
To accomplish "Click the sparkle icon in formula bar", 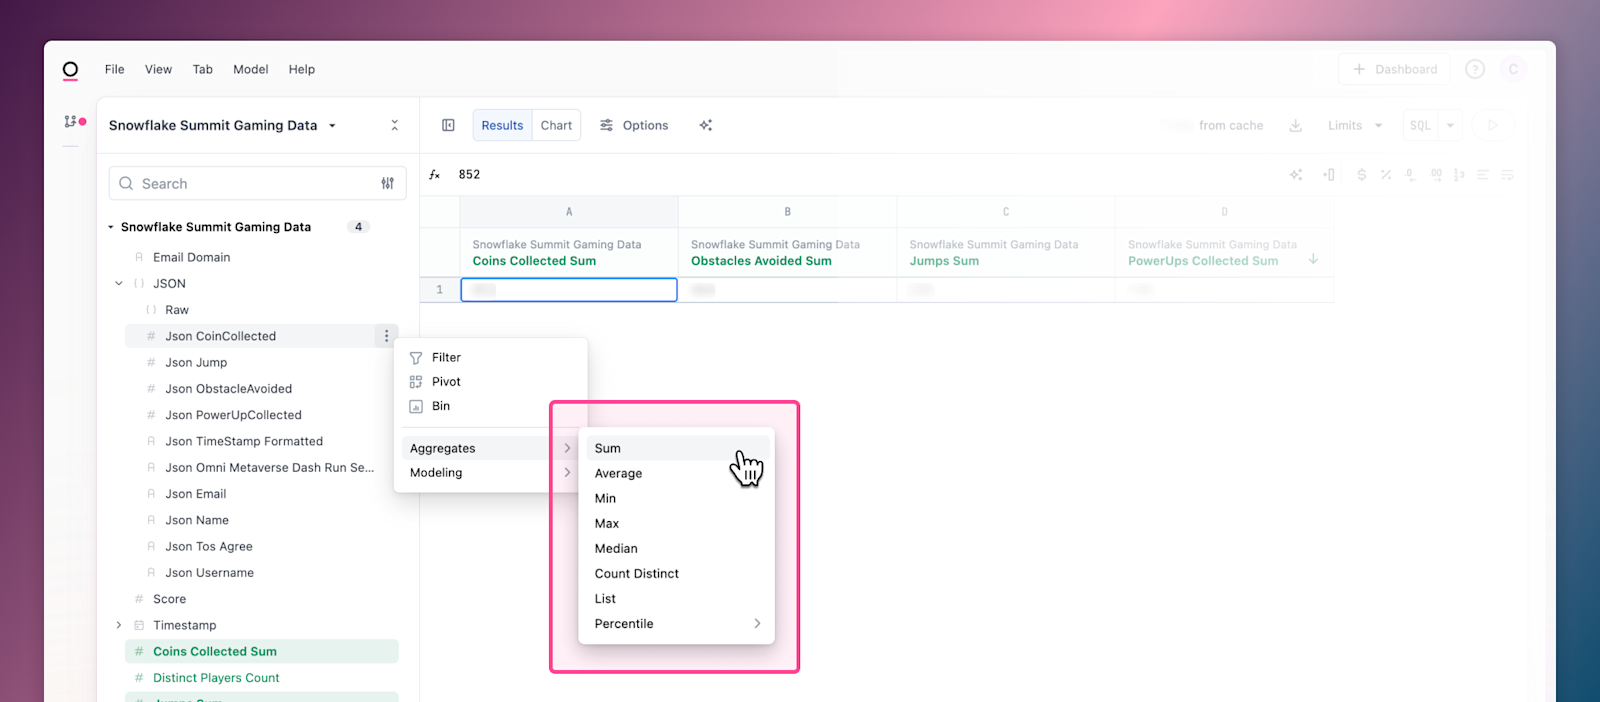I will pyautogui.click(x=1296, y=175).
